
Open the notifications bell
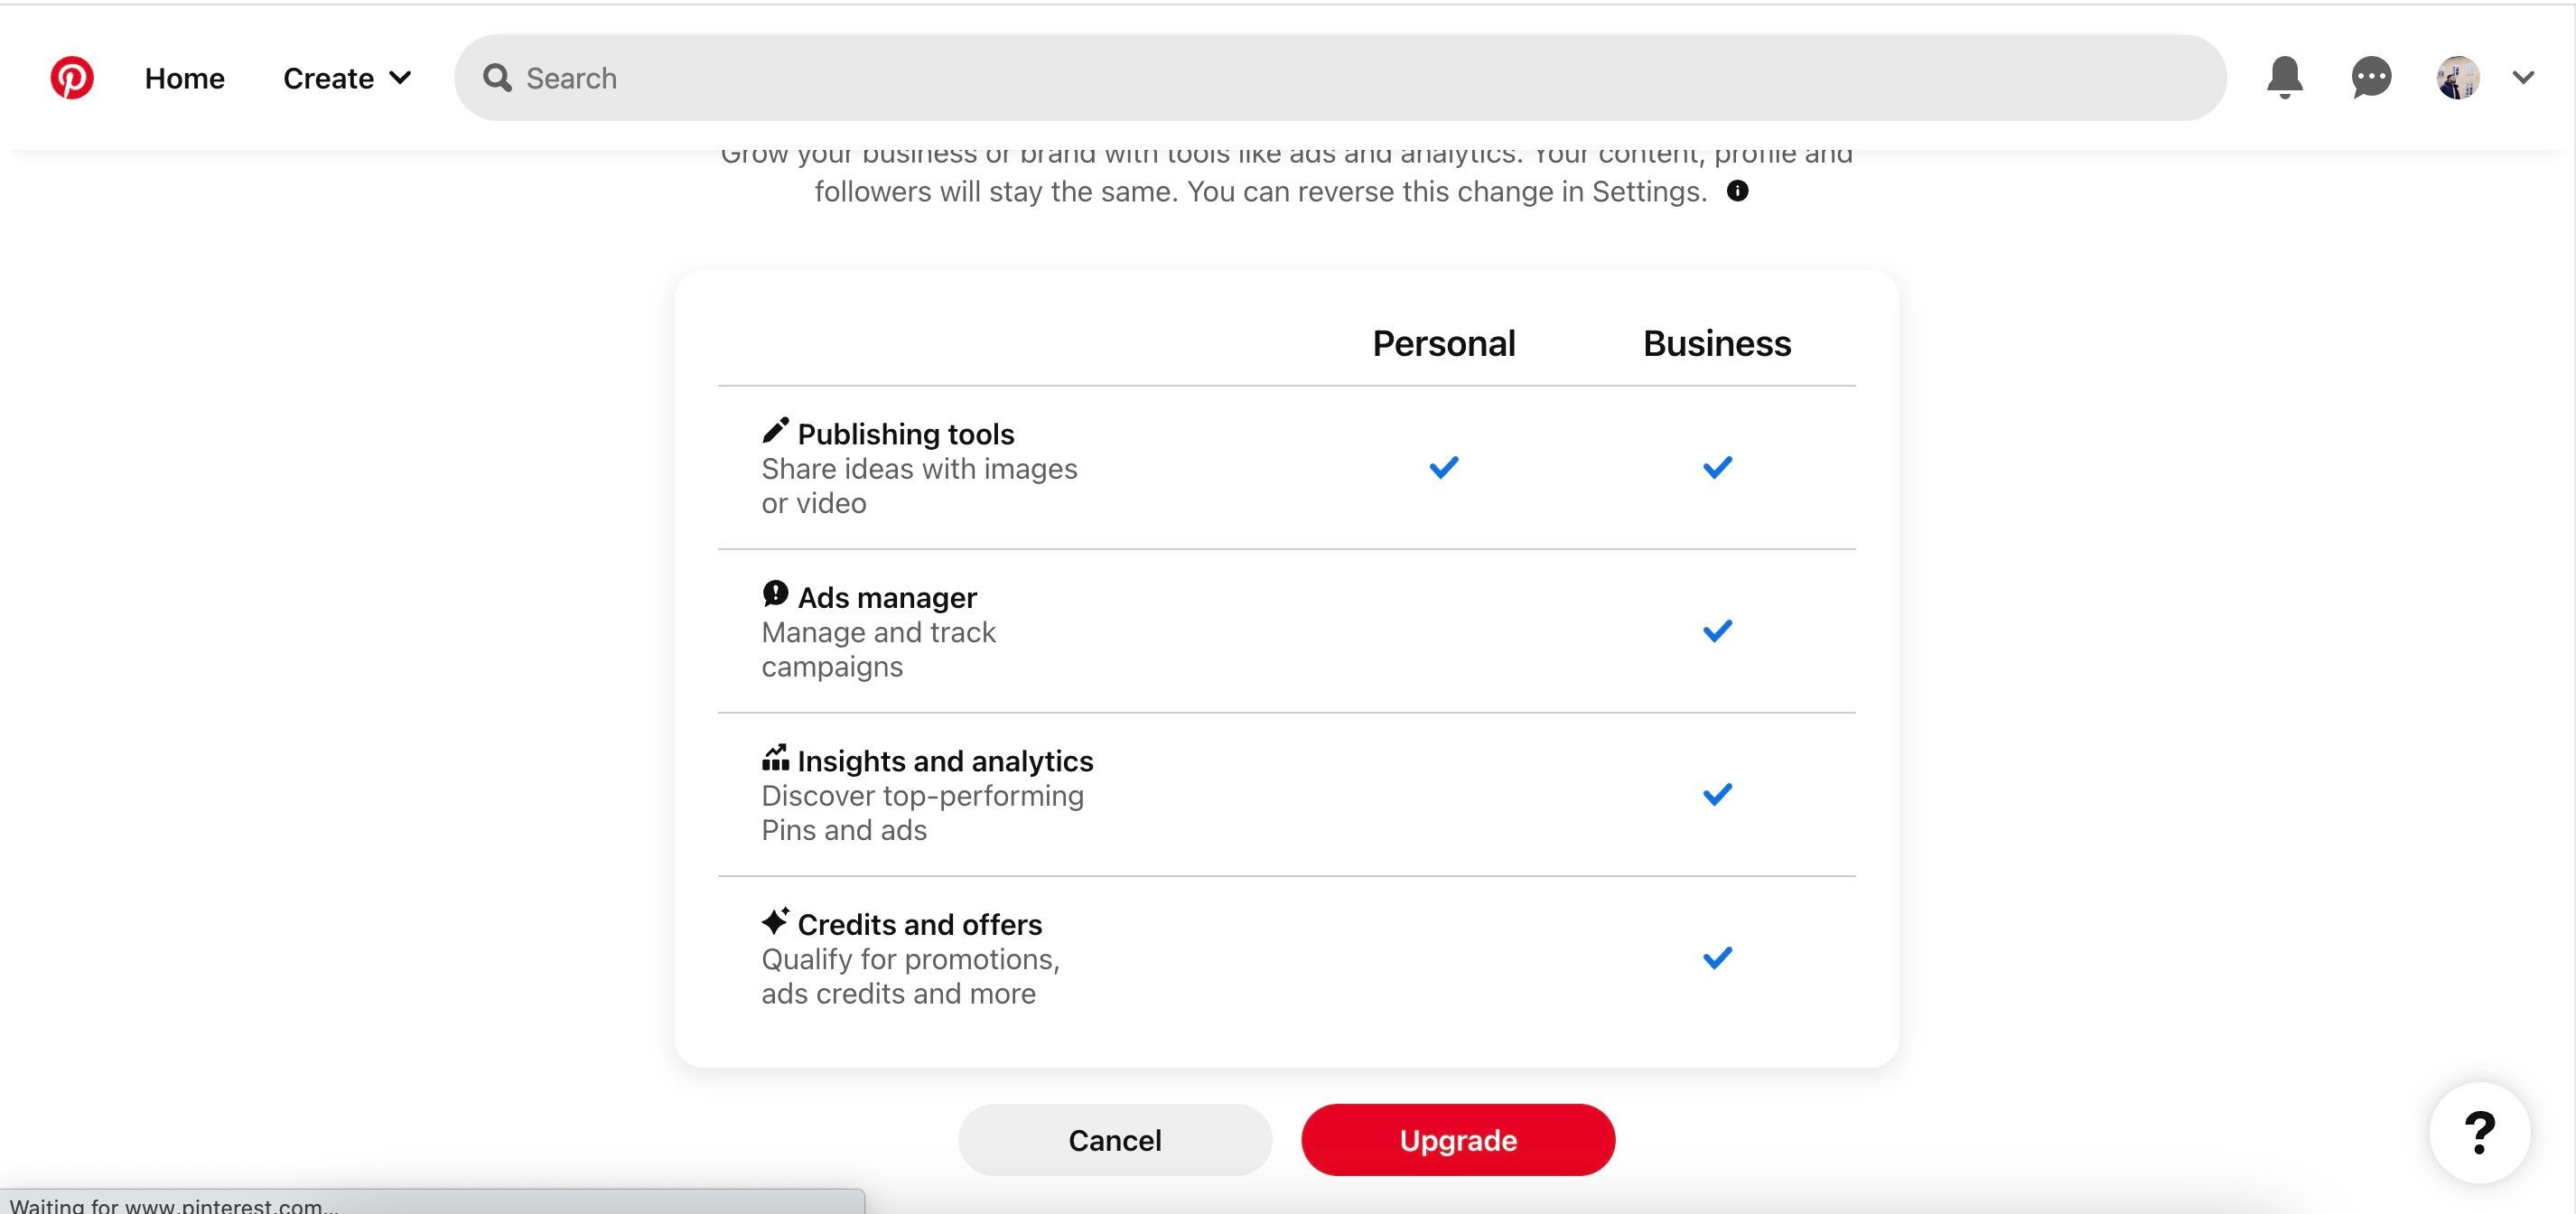tap(2284, 78)
